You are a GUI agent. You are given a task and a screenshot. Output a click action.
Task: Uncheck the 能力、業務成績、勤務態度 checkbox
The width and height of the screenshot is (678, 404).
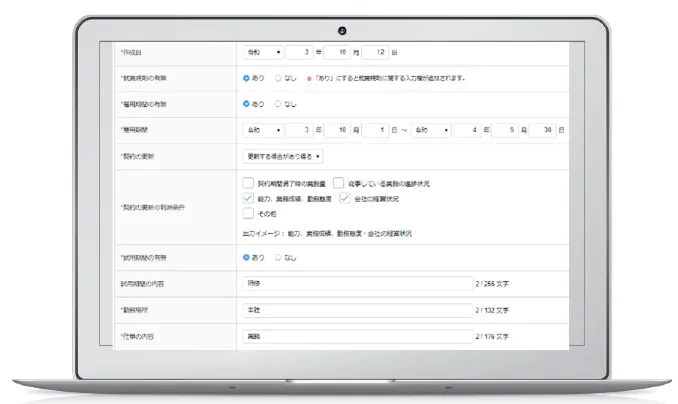(249, 199)
